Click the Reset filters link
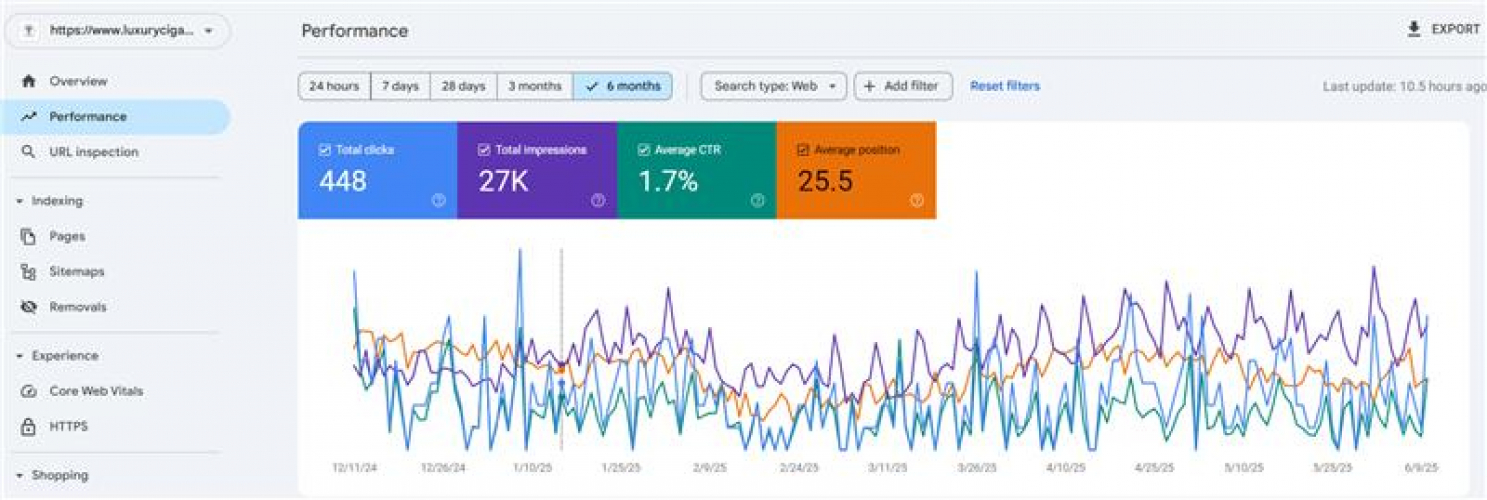 click(x=1004, y=86)
